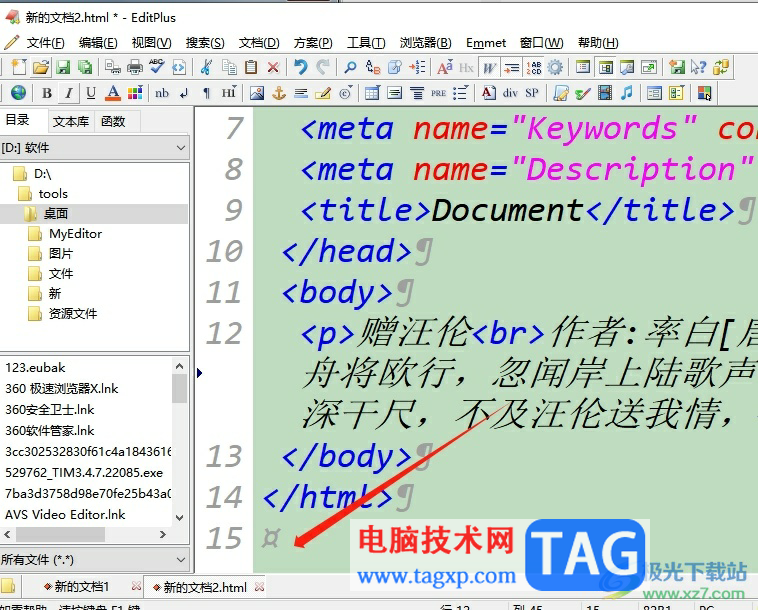Toggle underline formatting
The width and height of the screenshot is (758, 610).
[x=91, y=92]
